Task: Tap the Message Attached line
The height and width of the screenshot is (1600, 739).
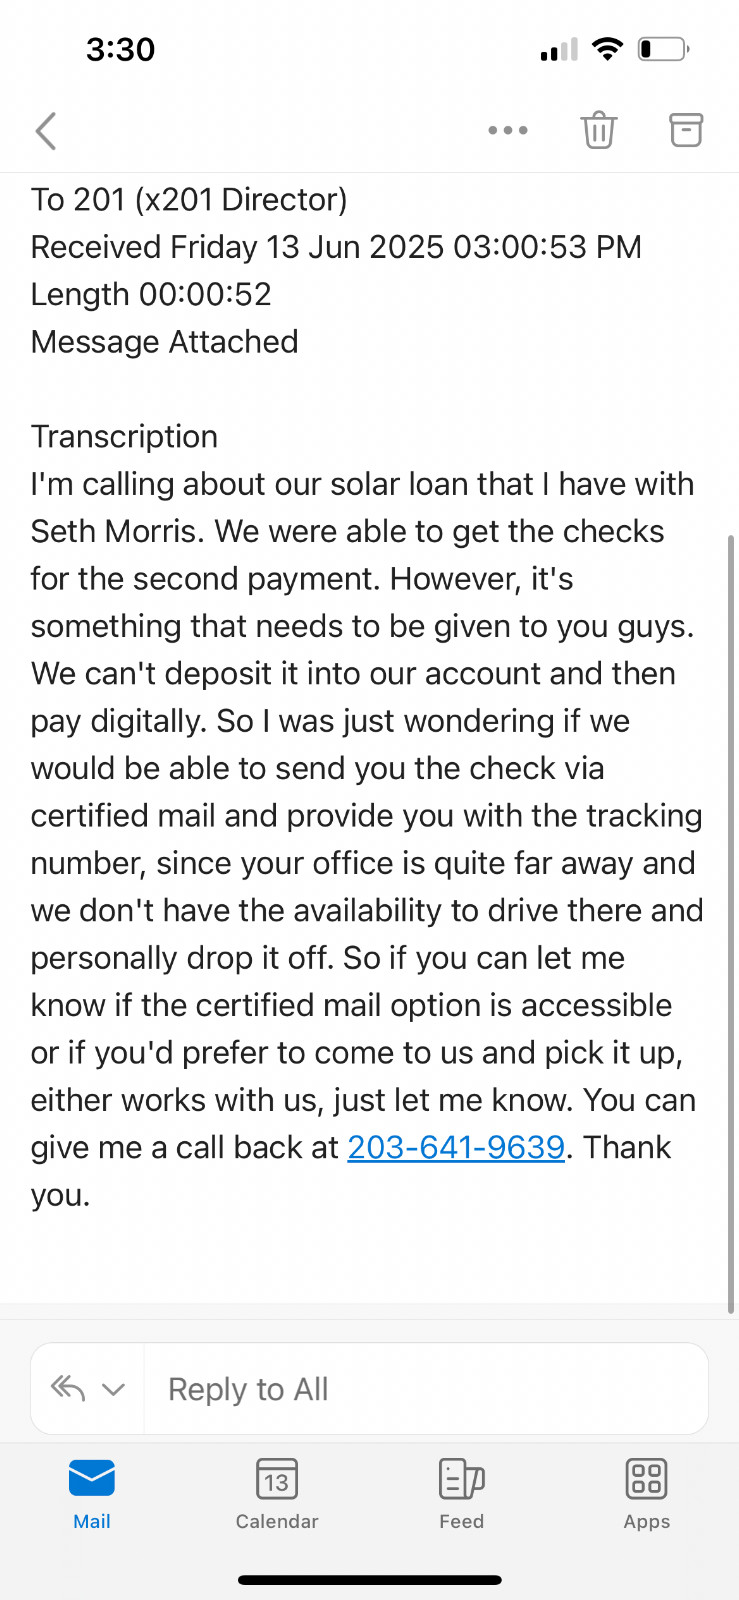Action: [x=164, y=342]
